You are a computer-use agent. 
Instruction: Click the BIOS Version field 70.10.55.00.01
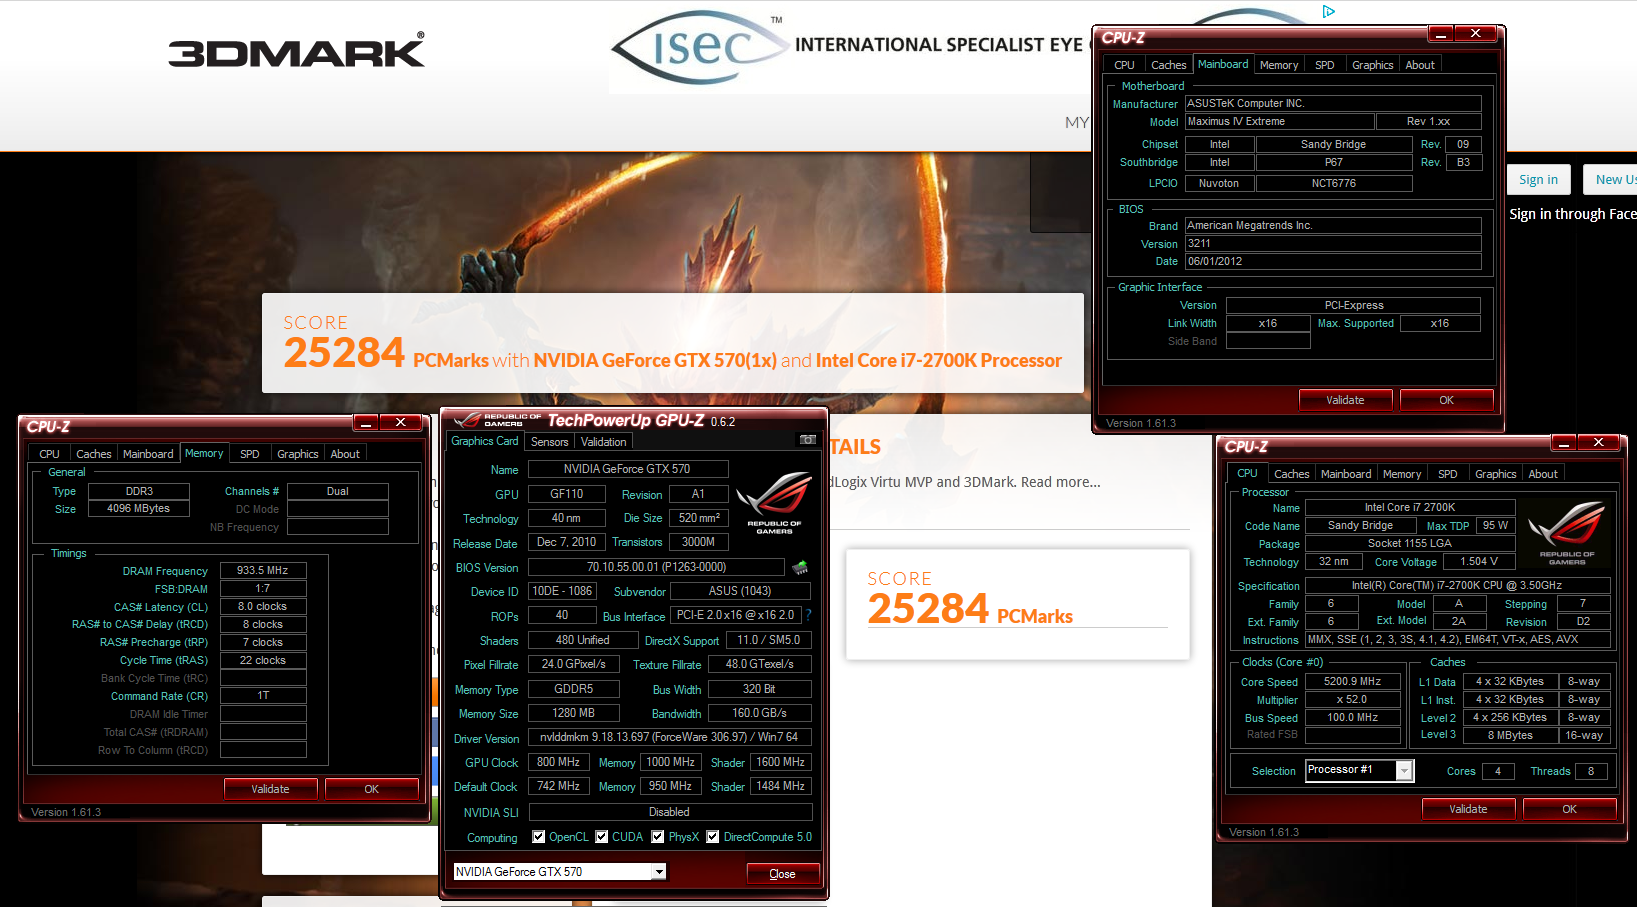(657, 567)
